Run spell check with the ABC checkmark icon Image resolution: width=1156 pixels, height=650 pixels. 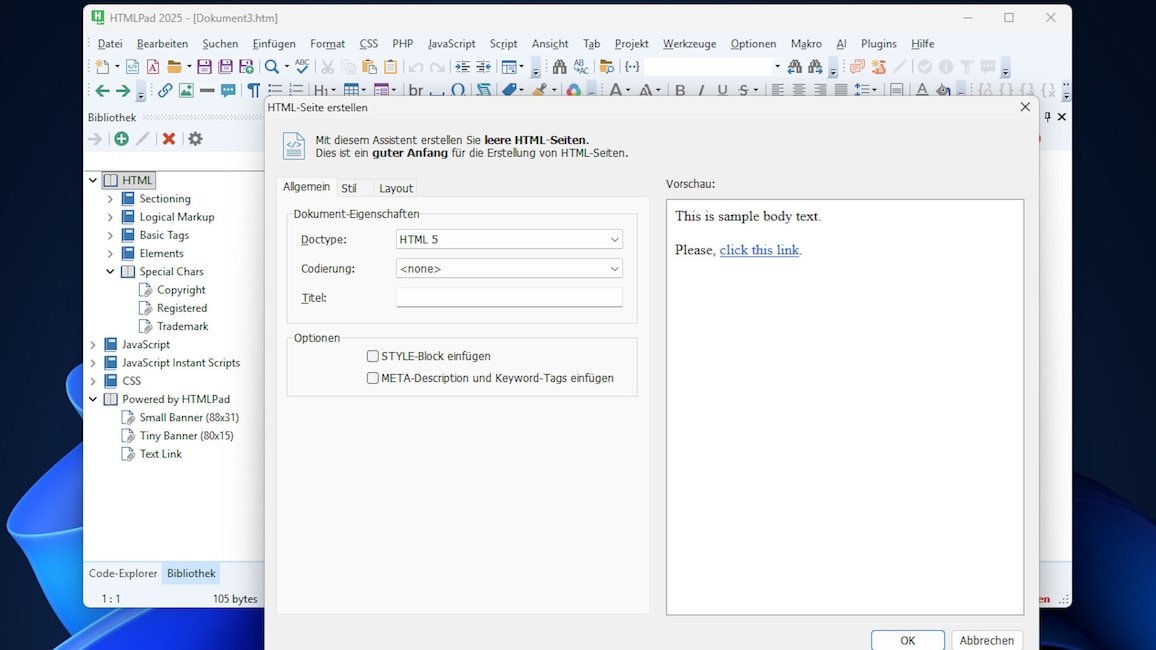coord(302,66)
